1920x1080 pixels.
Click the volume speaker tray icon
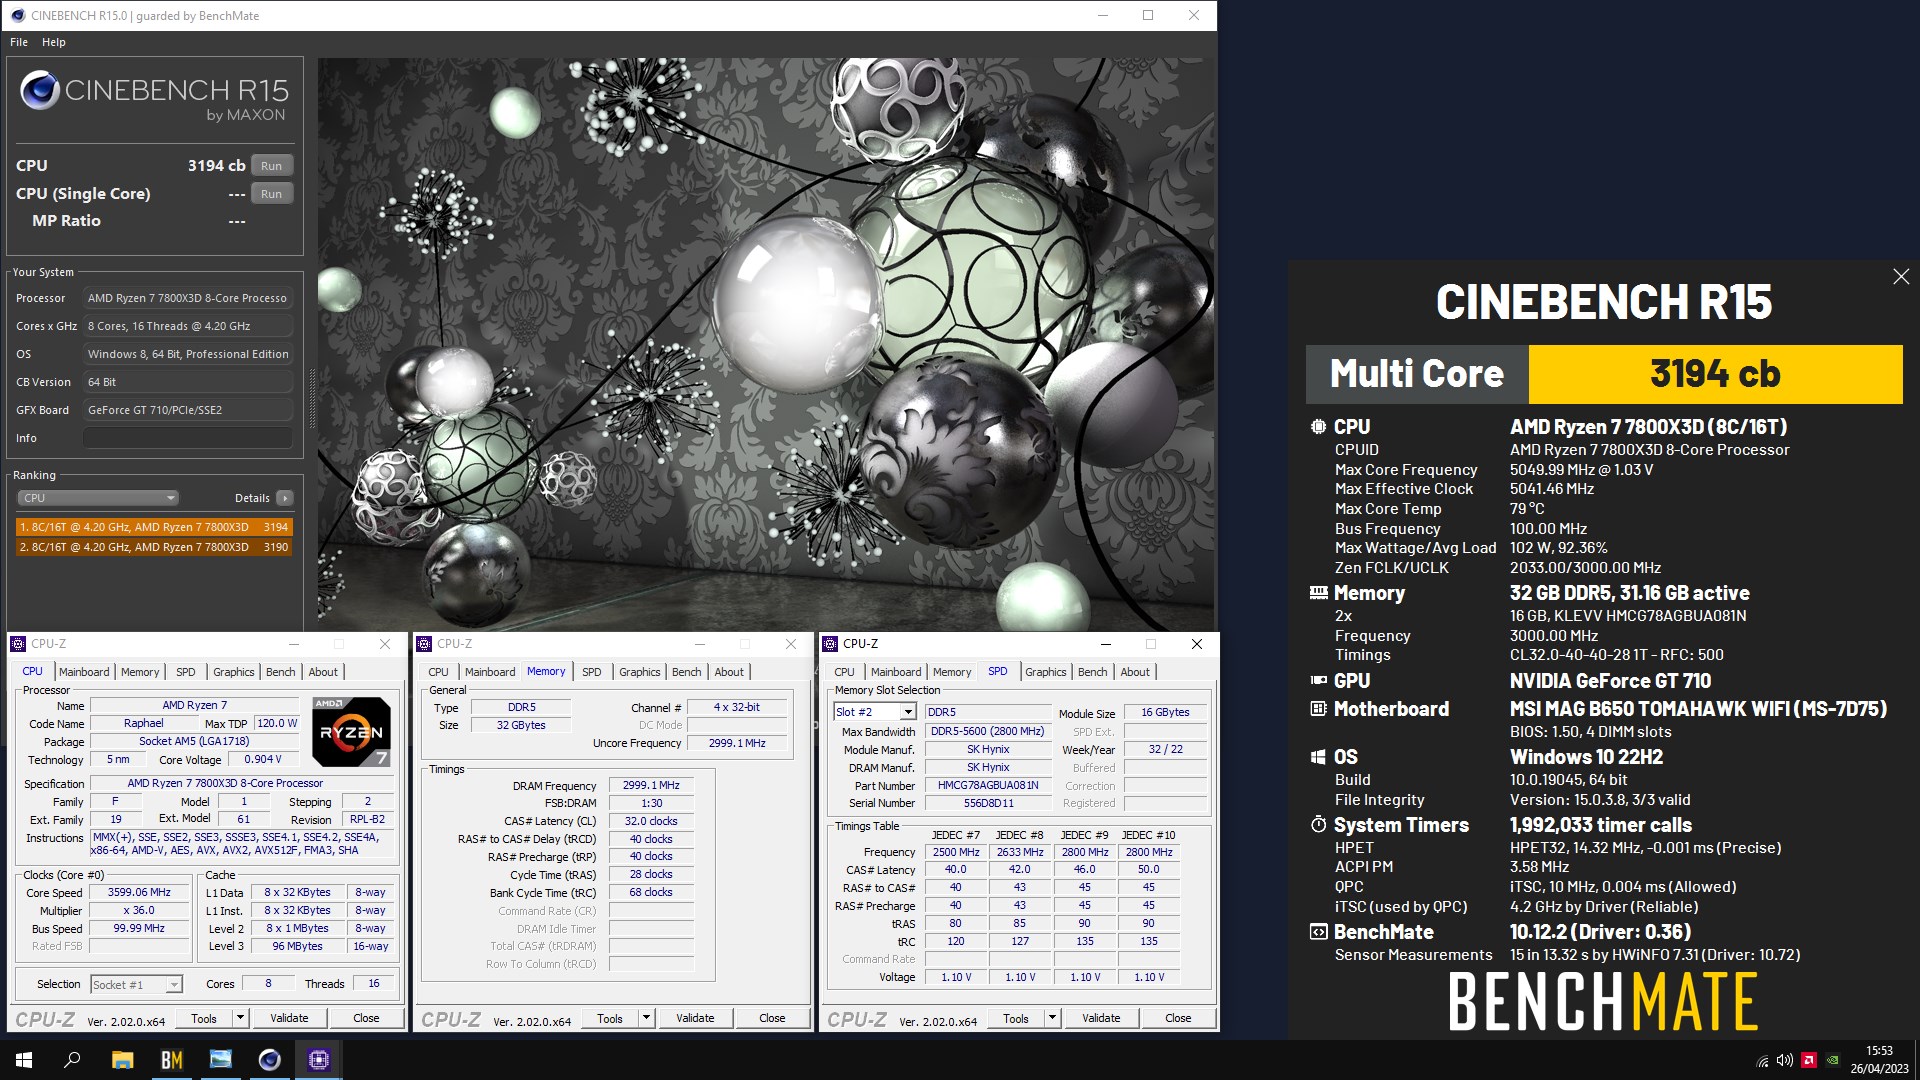click(1785, 1061)
